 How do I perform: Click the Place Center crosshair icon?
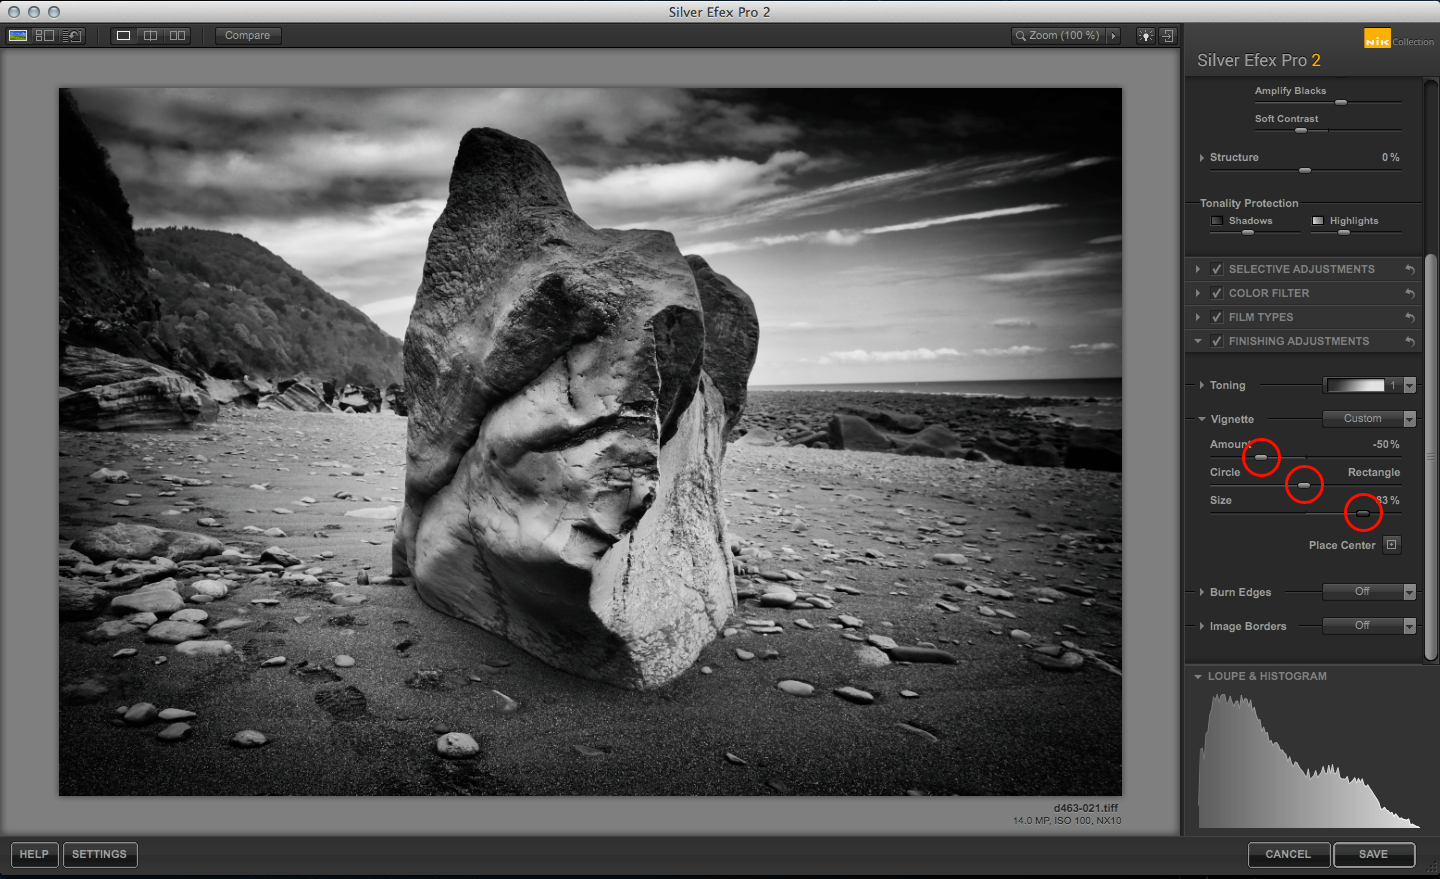(x=1391, y=545)
